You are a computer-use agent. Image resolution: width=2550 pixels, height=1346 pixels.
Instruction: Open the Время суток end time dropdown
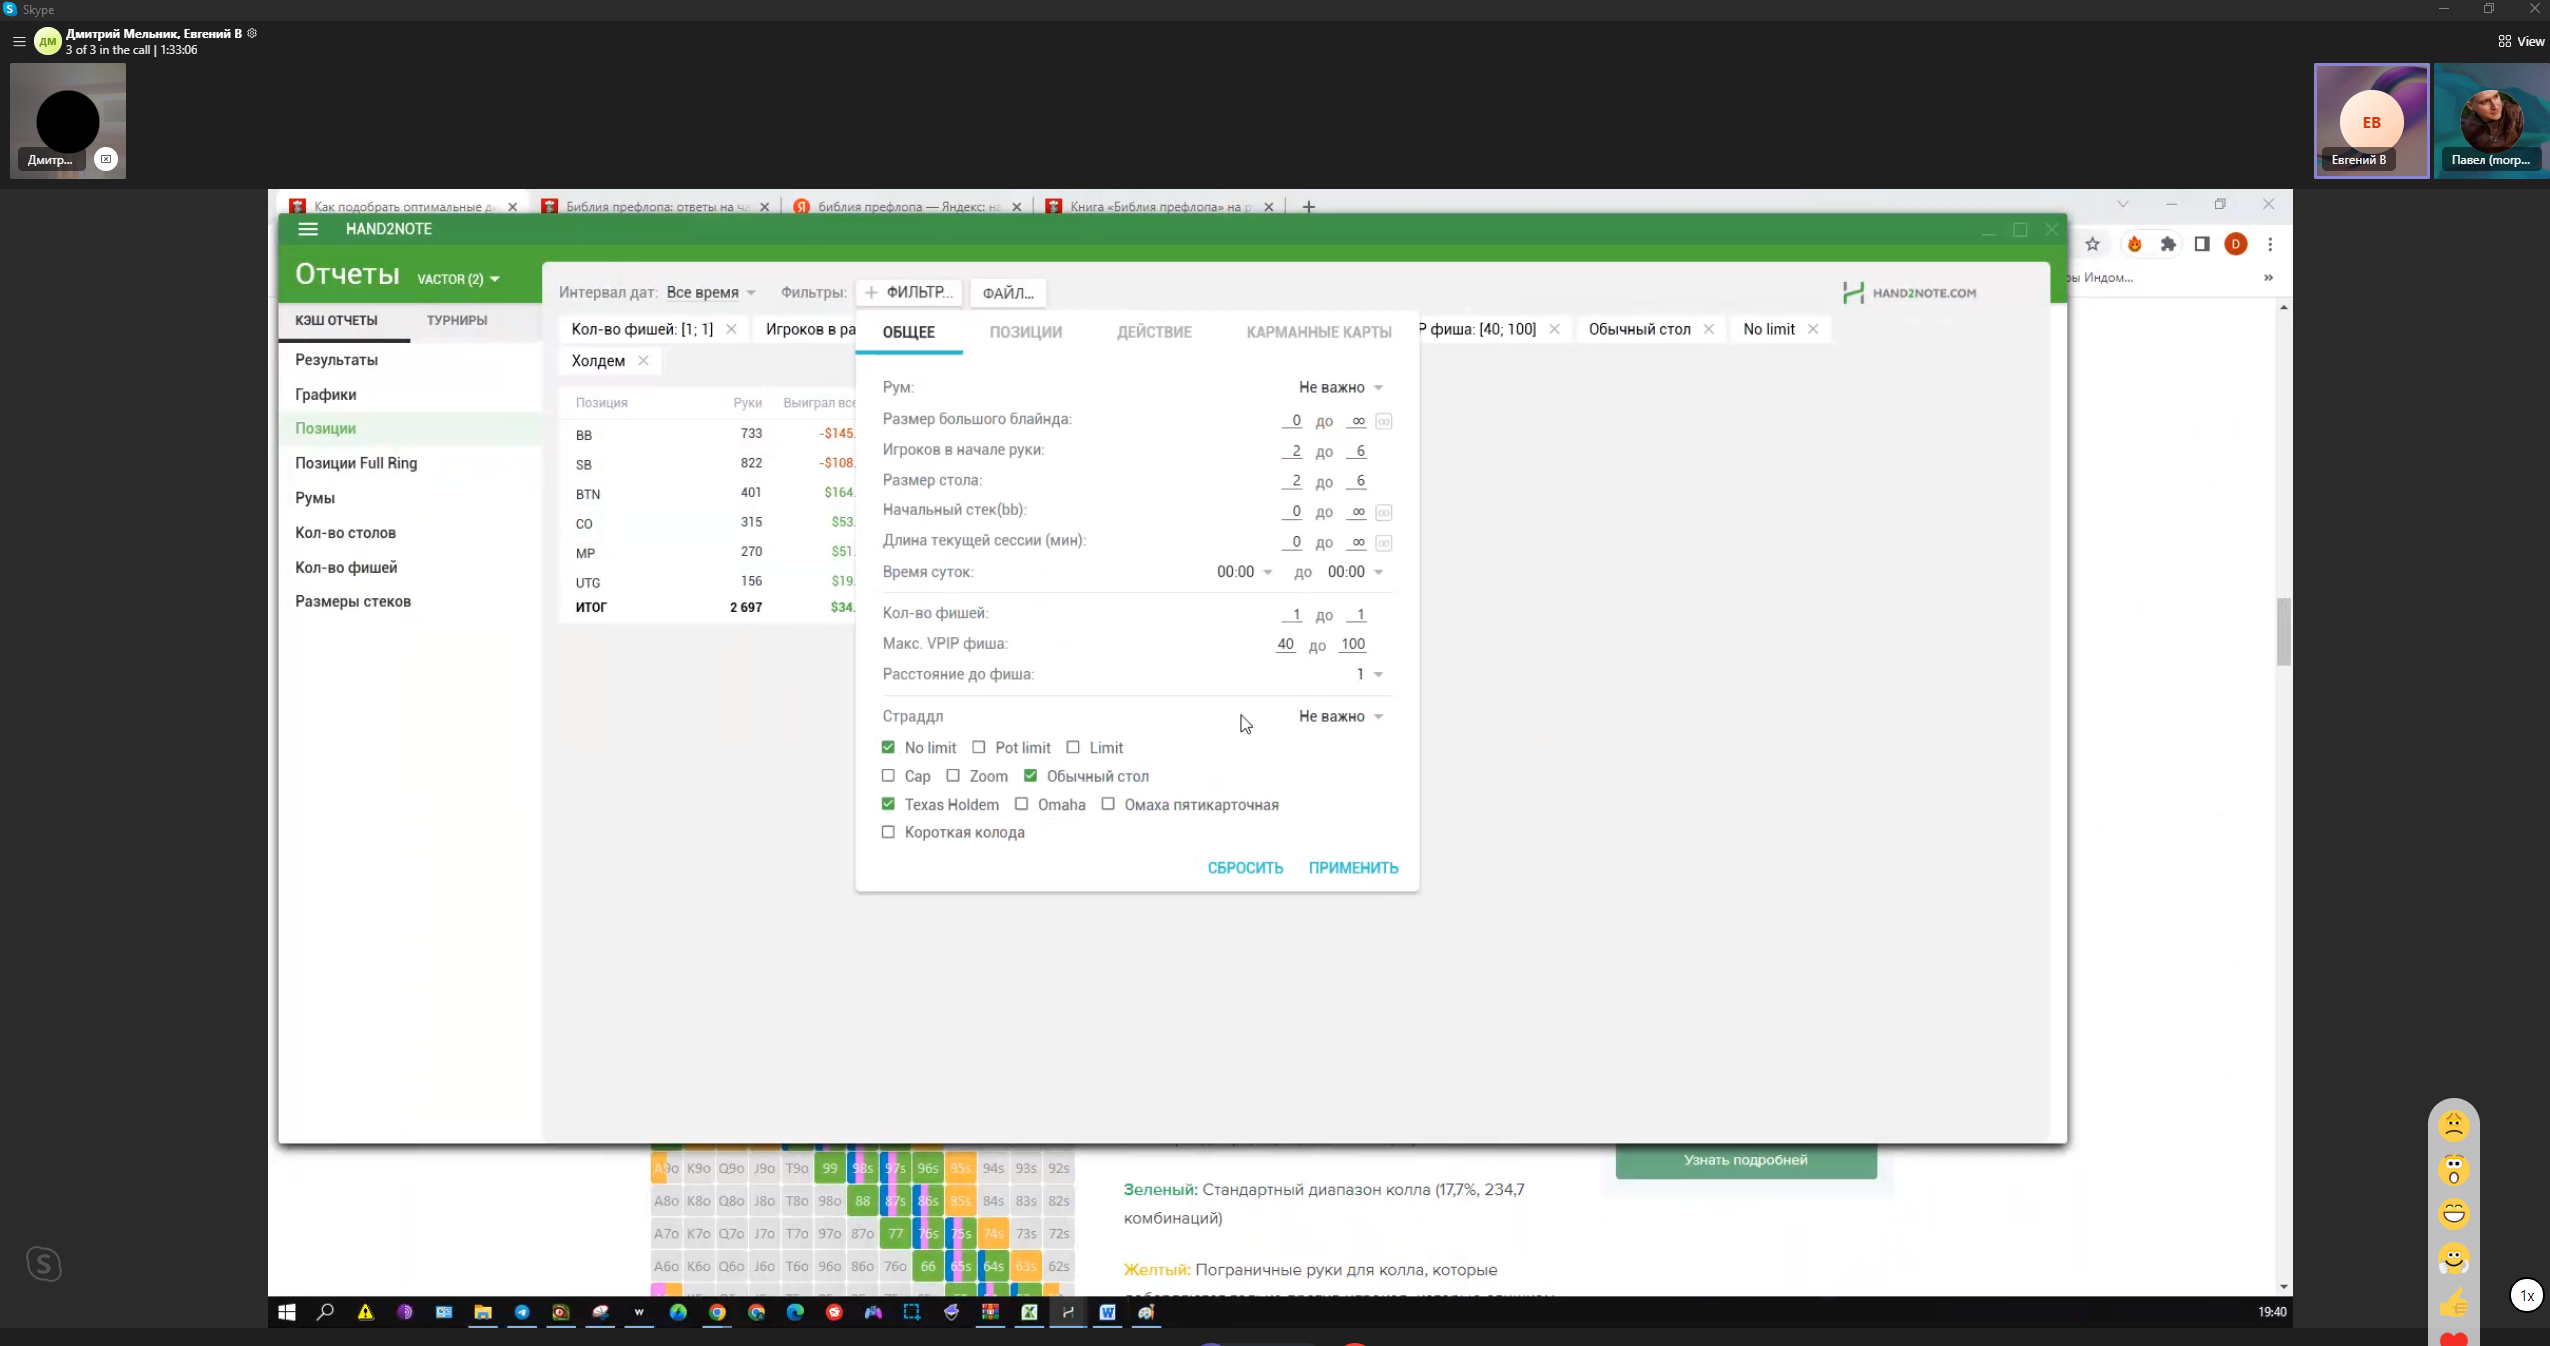(x=1355, y=572)
